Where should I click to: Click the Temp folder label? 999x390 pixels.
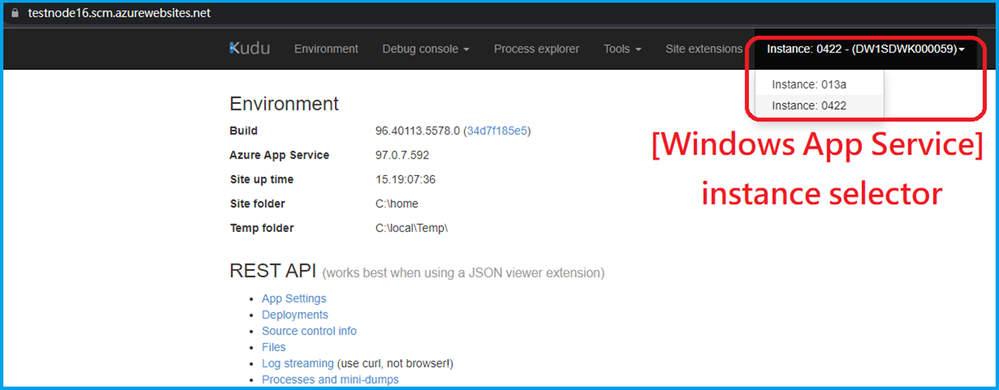(x=262, y=228)
